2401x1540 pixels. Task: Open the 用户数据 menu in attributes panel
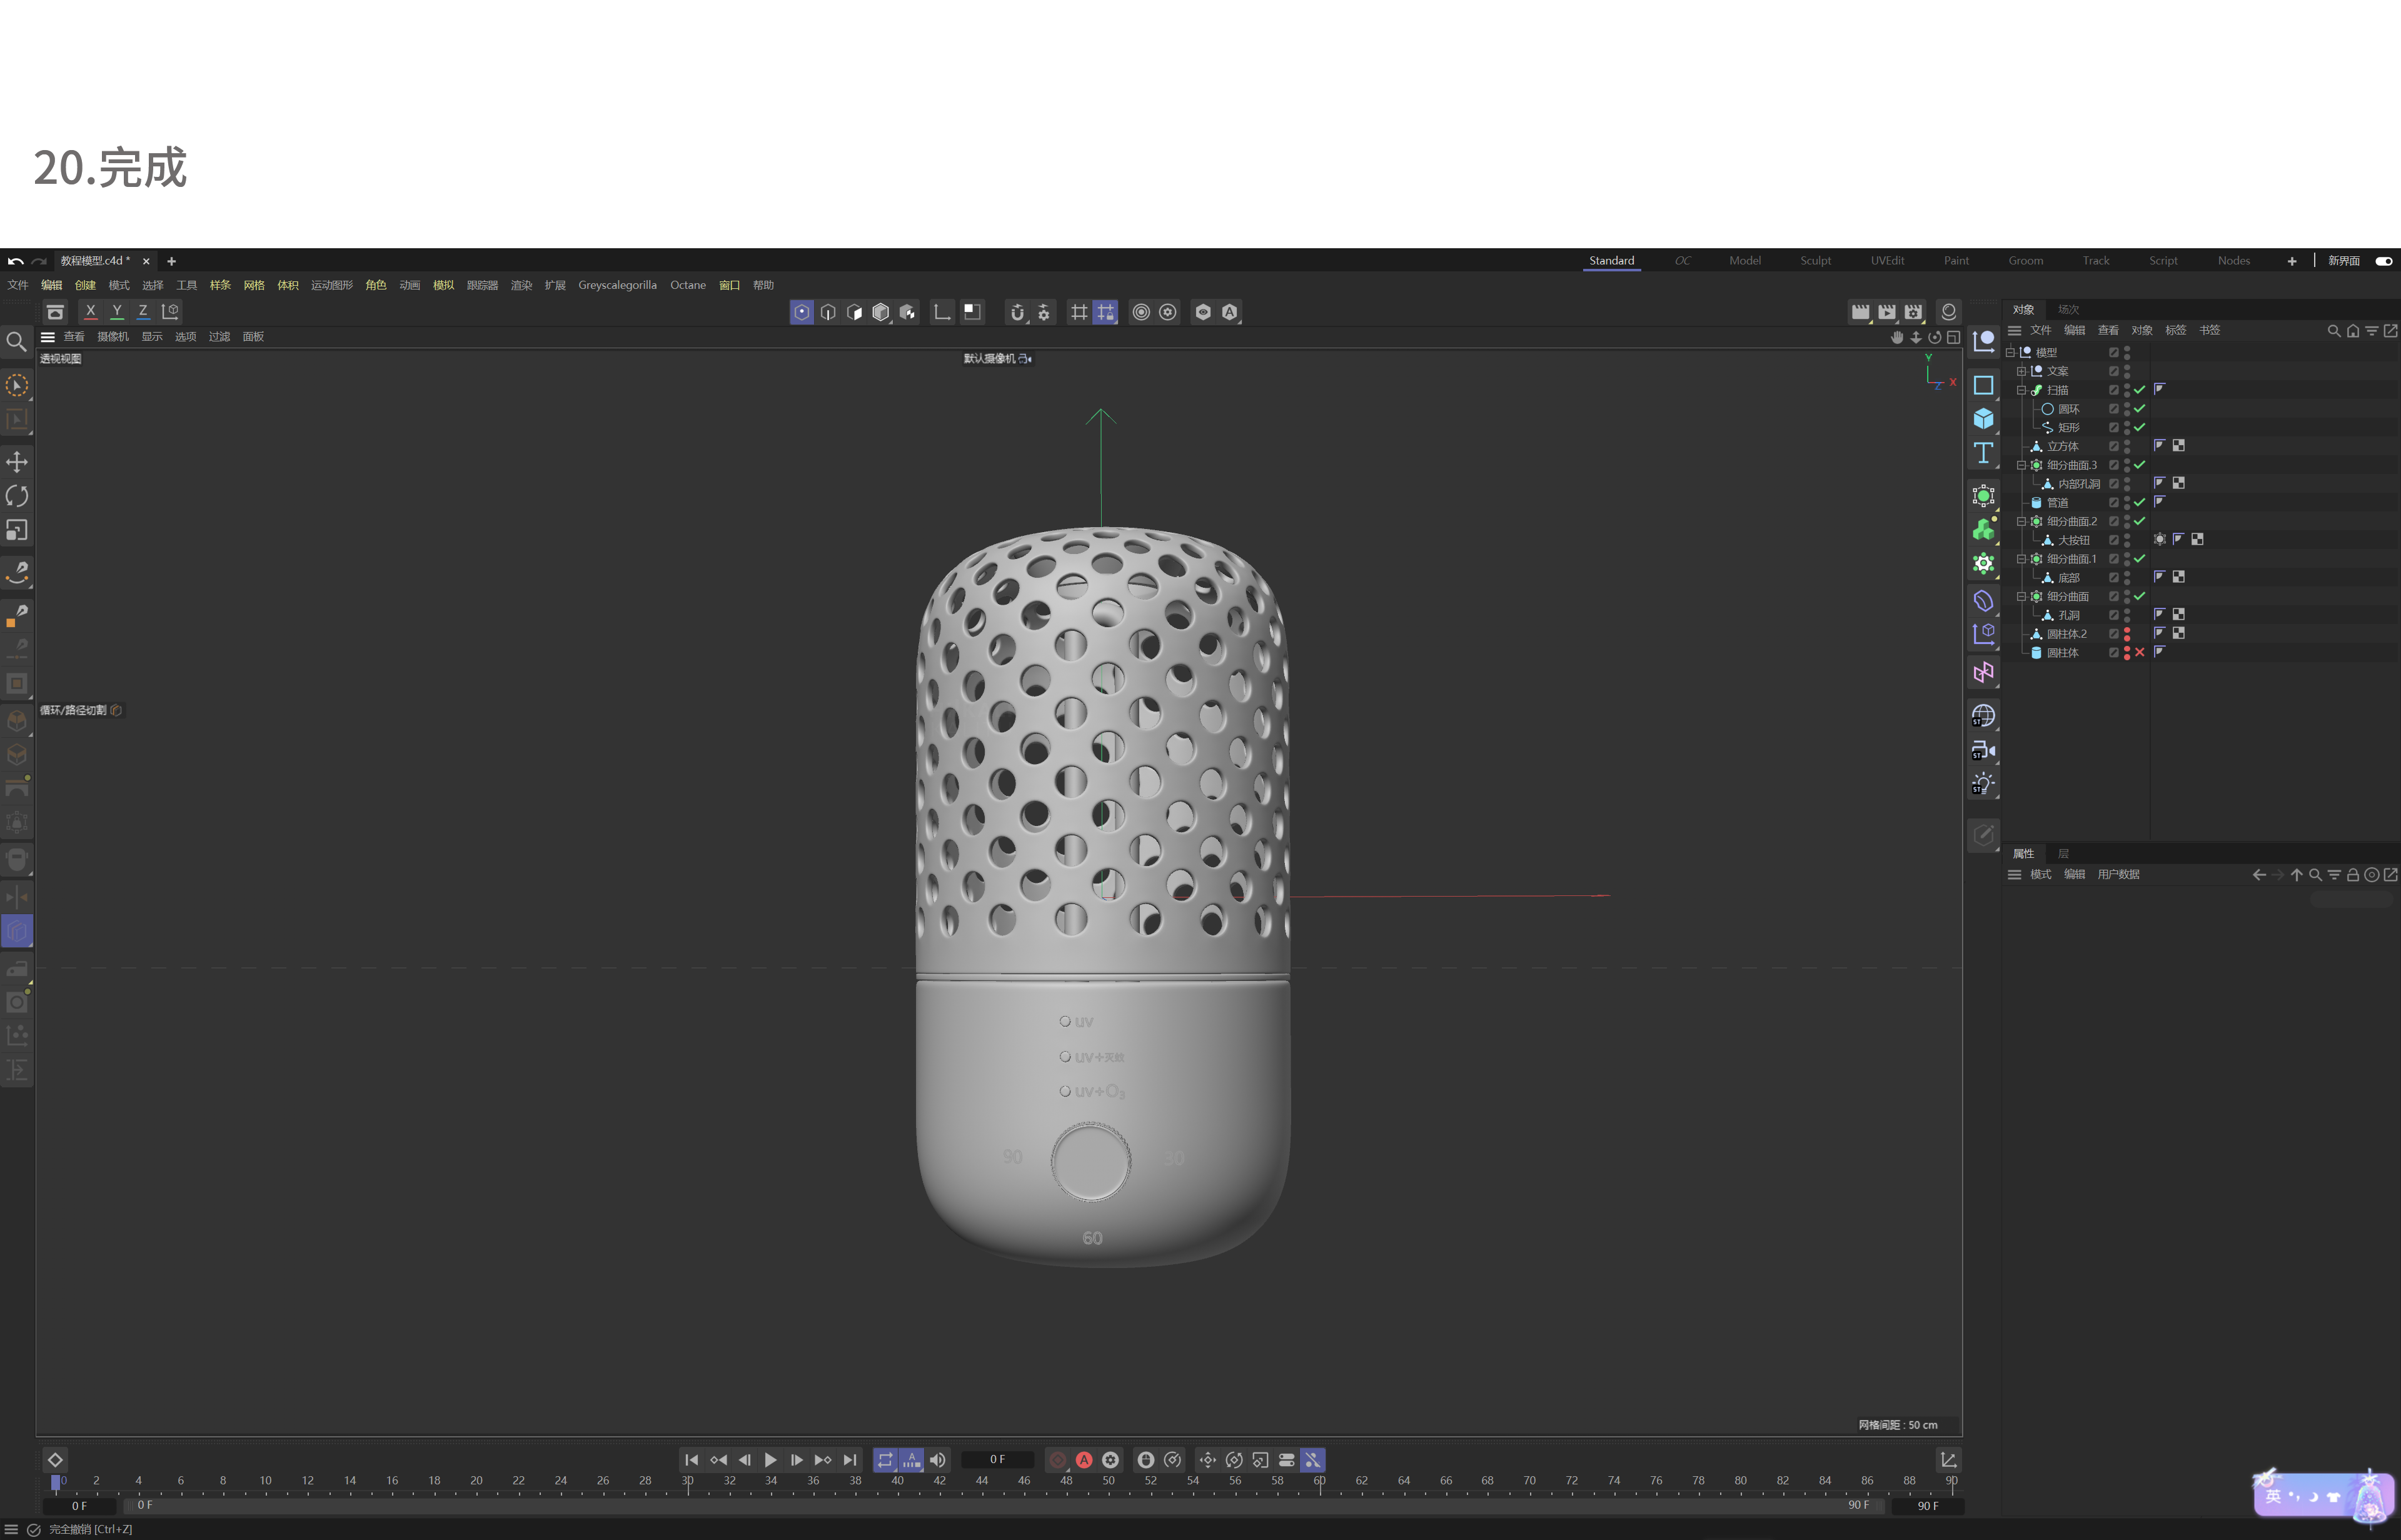(2118, 874)
